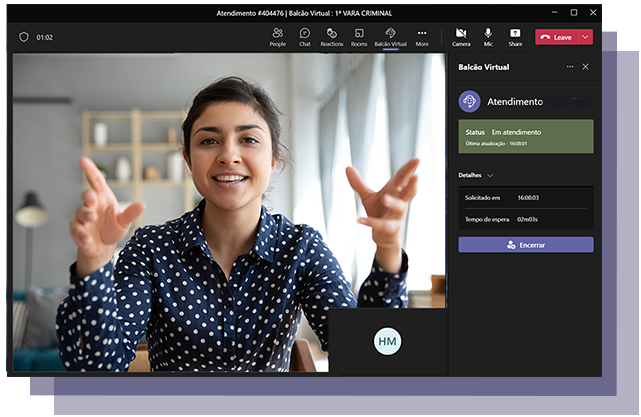This screenshot has width=641, height=417.
Task: Collapse the Detalhes section
Action: point(490,175)
